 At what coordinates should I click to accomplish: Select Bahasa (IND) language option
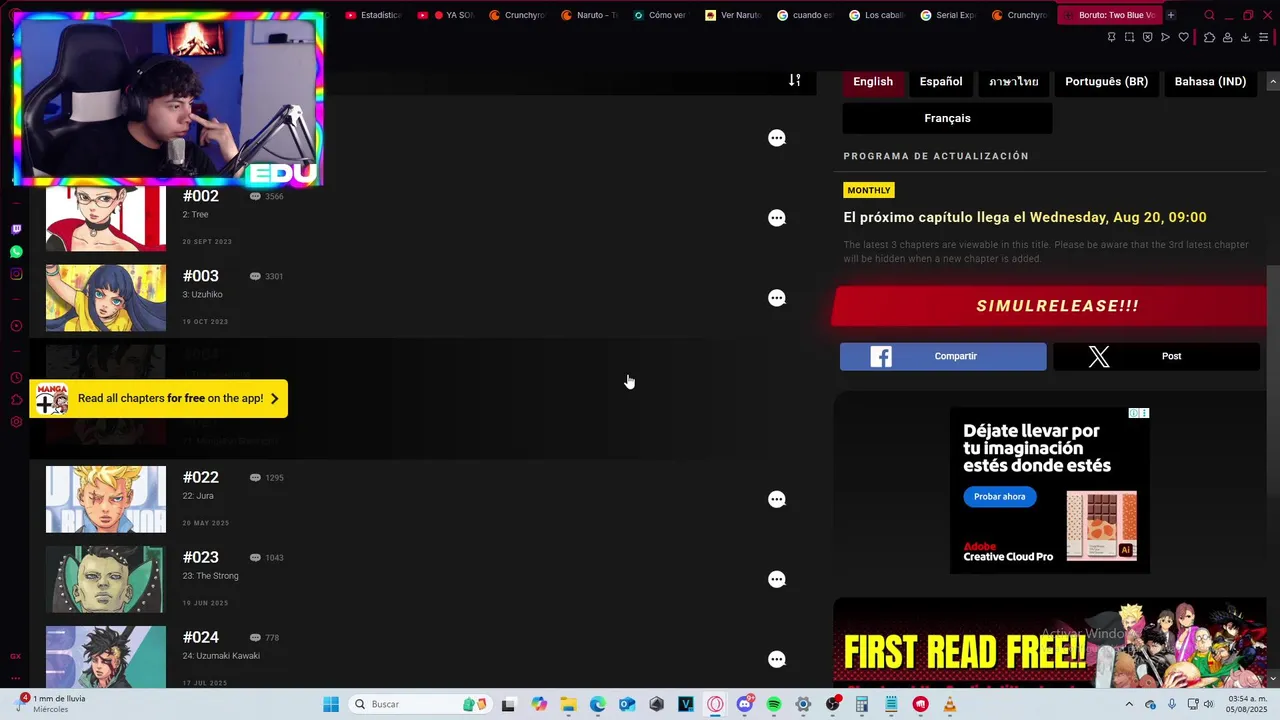(1210, 82)
